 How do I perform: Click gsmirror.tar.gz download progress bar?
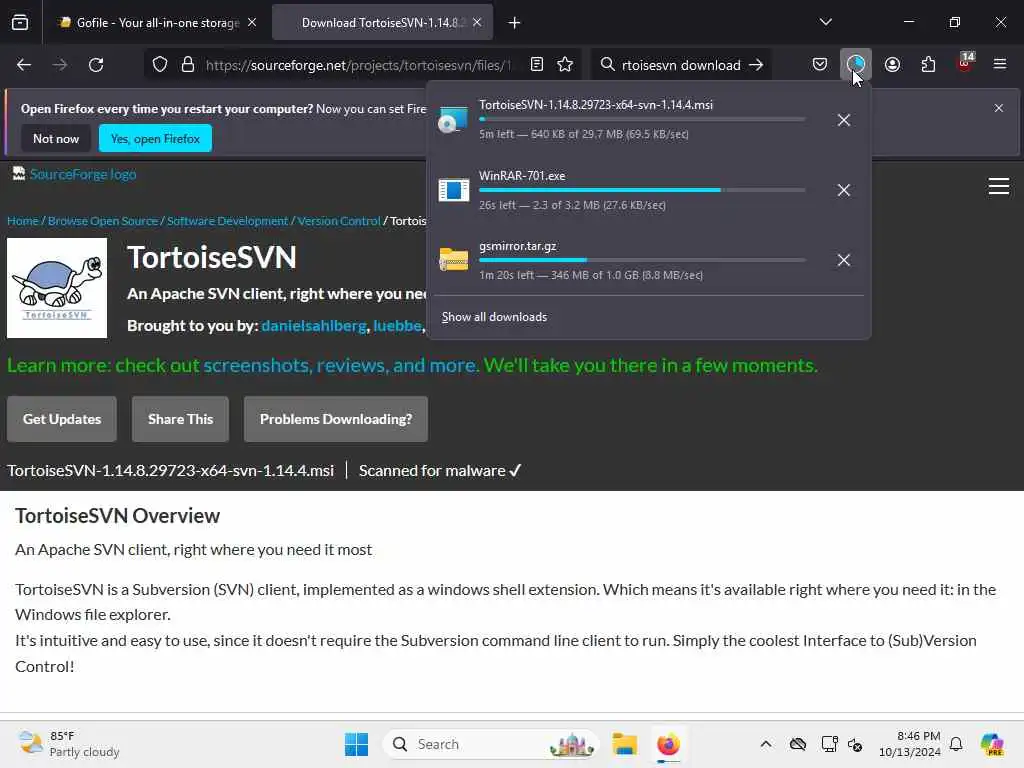[x=642, y=260]
